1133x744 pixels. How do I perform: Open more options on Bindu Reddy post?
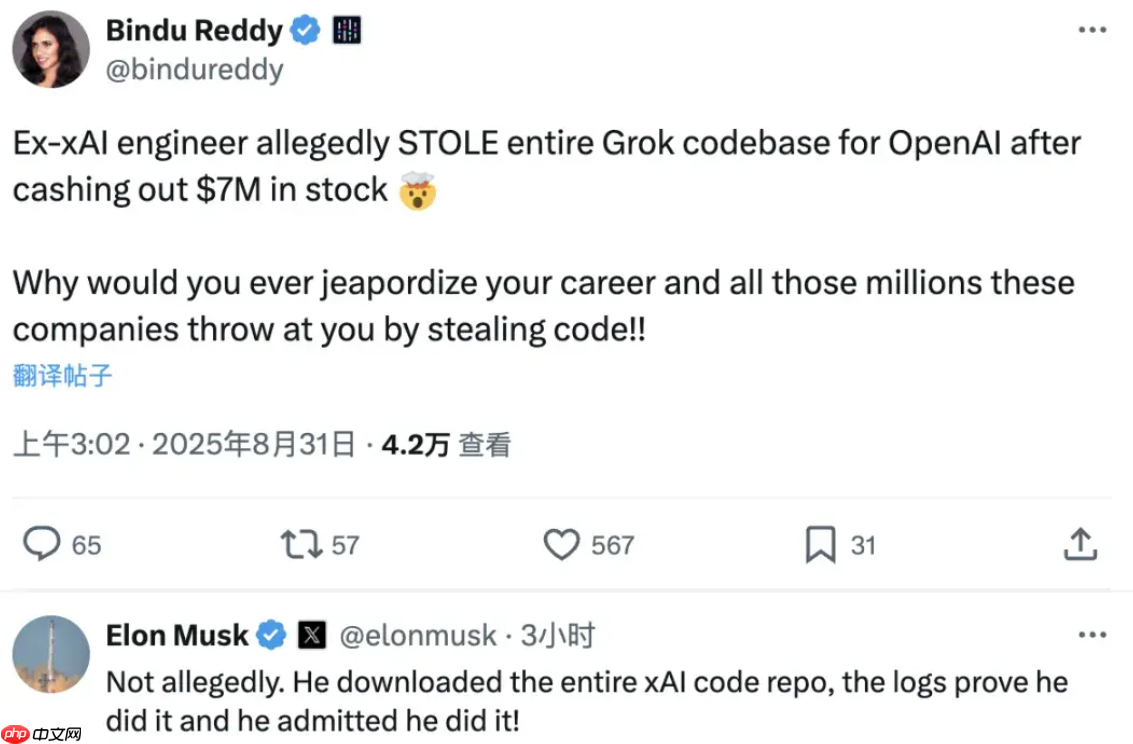tap(1091, 30)
